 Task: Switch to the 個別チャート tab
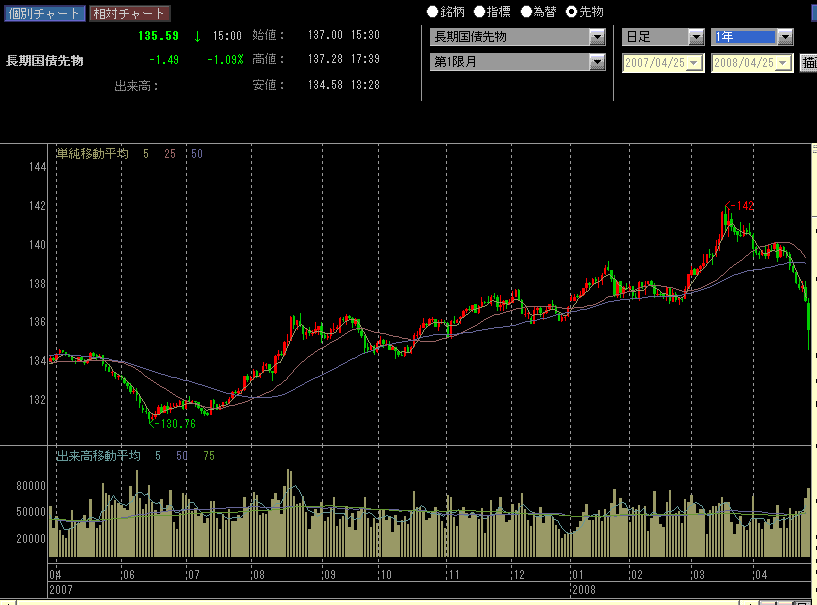[43, 14]
